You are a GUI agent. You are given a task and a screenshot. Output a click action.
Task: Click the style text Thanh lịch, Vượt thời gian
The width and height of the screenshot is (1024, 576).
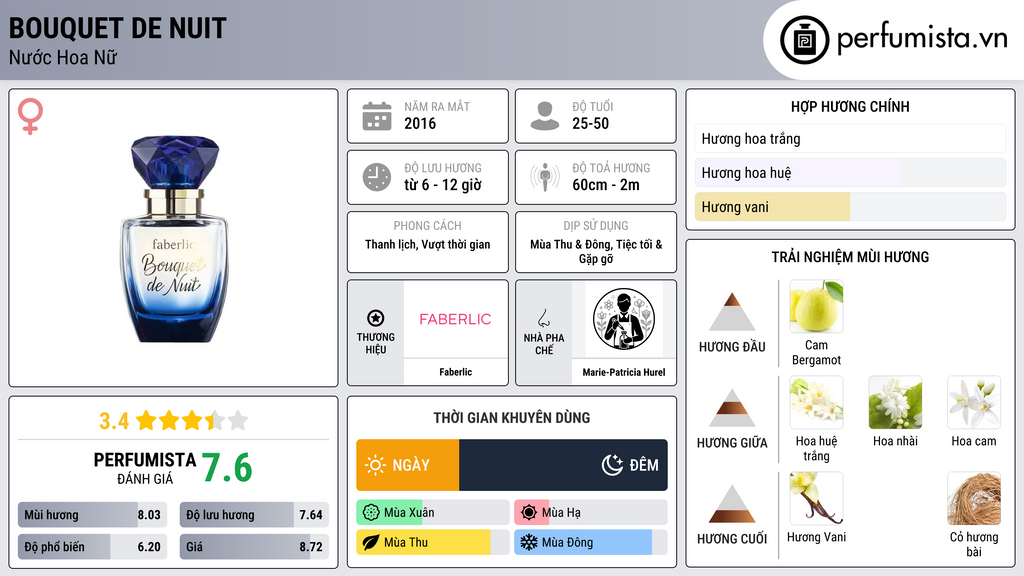(428, 244)
